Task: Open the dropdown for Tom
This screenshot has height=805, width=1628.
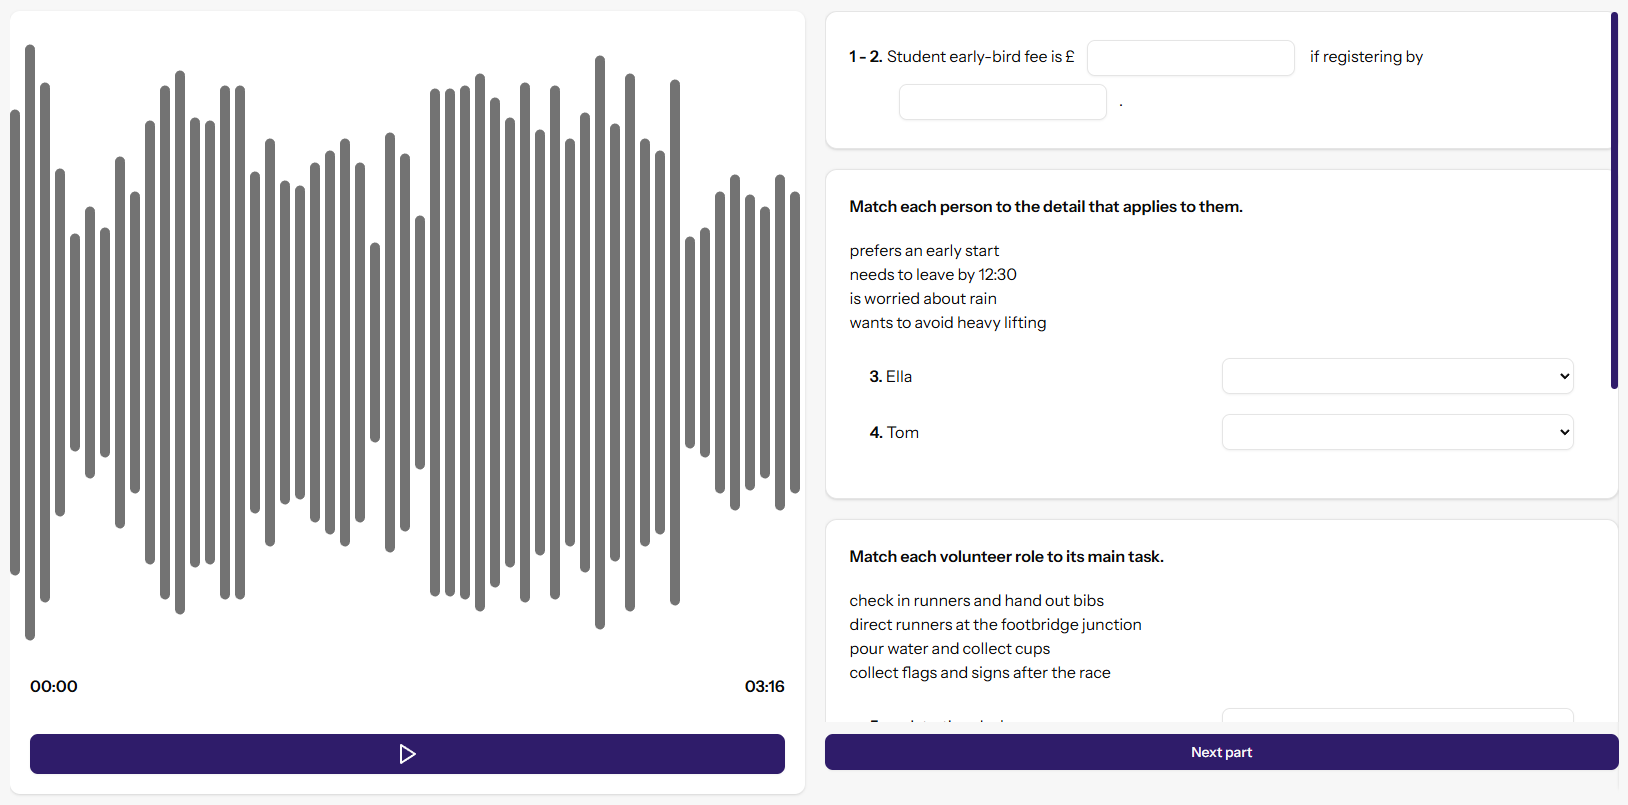Action: click(1397, 432)
